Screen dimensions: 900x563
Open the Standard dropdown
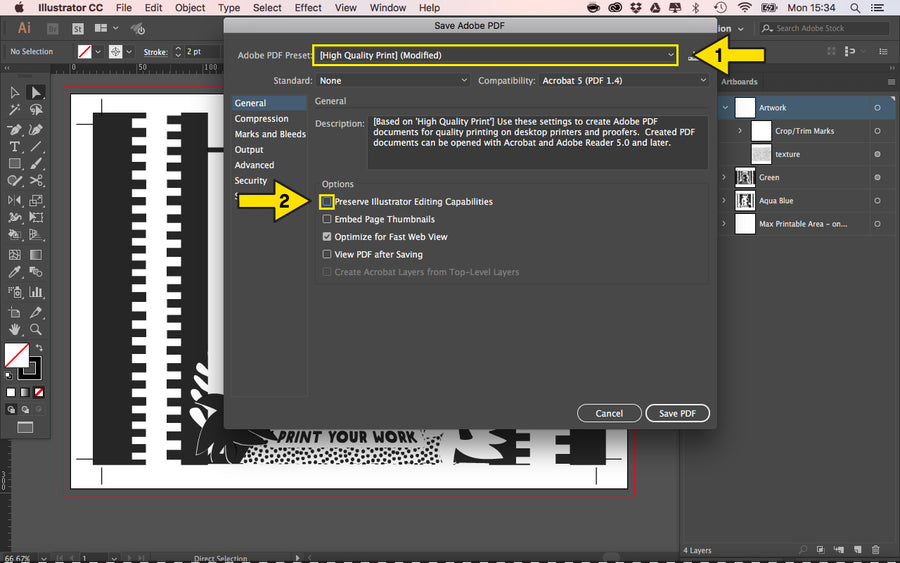point(393,81)
